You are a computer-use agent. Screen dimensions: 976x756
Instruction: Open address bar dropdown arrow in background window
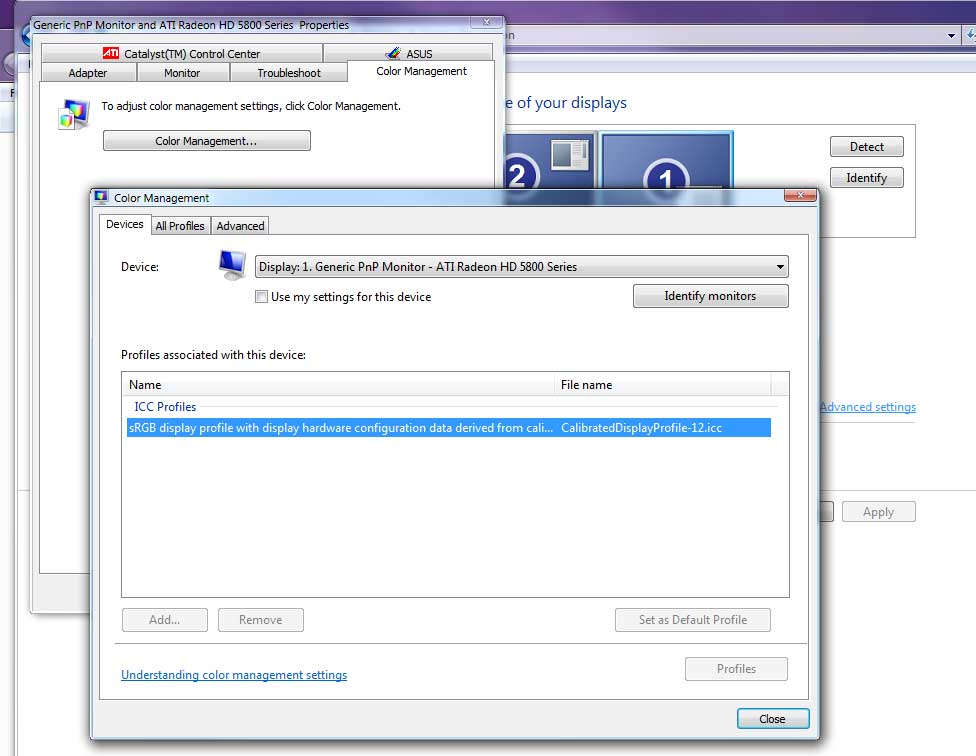coord(951,35)
